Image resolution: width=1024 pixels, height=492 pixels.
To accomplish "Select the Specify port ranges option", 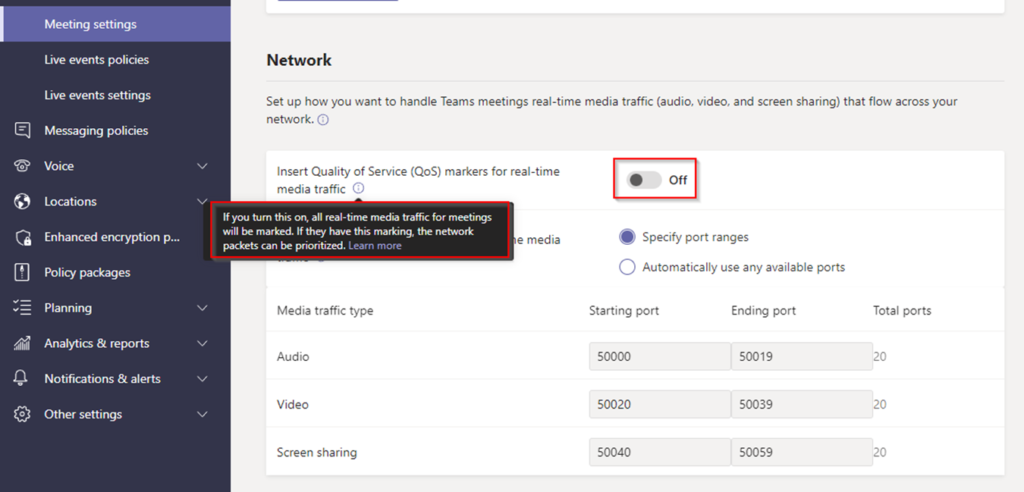I will [627, 237].
